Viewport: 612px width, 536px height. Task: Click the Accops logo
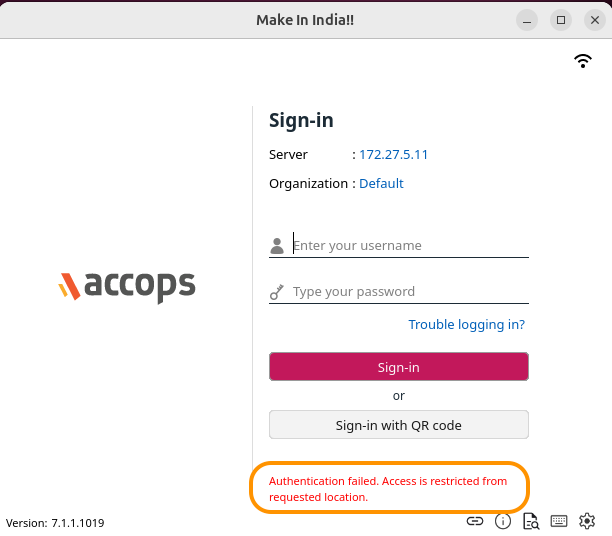tap(126, 286)
